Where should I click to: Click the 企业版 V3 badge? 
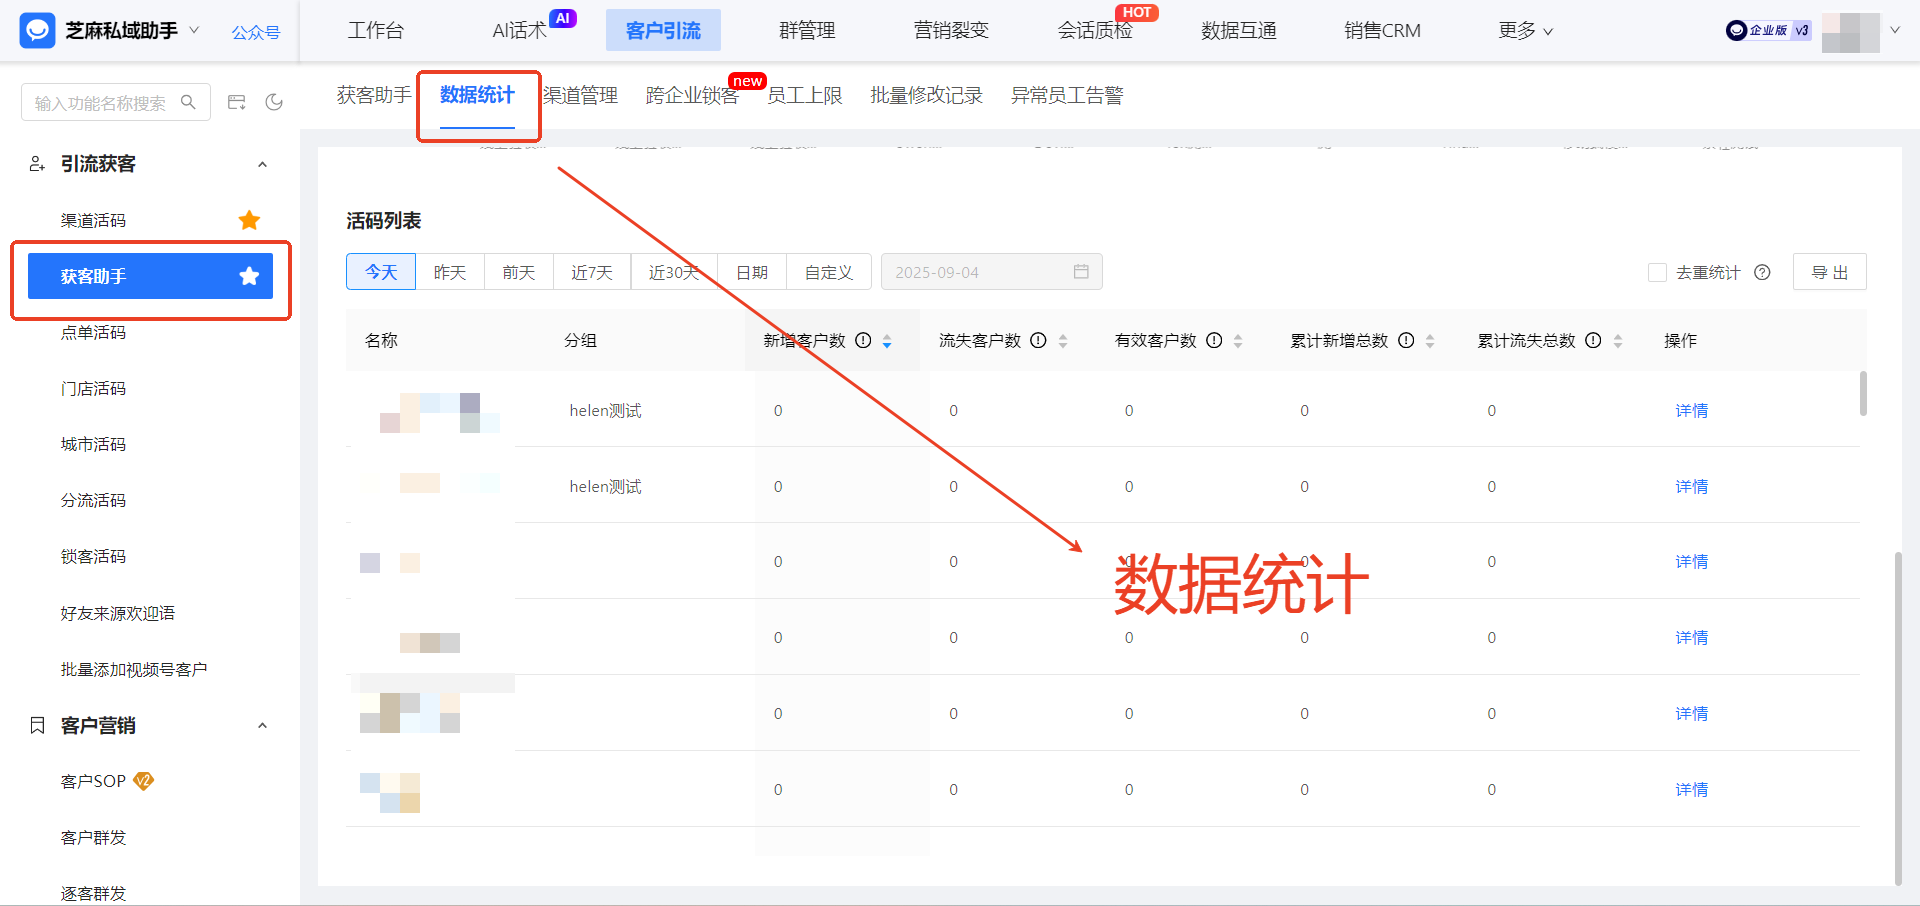1768,31
